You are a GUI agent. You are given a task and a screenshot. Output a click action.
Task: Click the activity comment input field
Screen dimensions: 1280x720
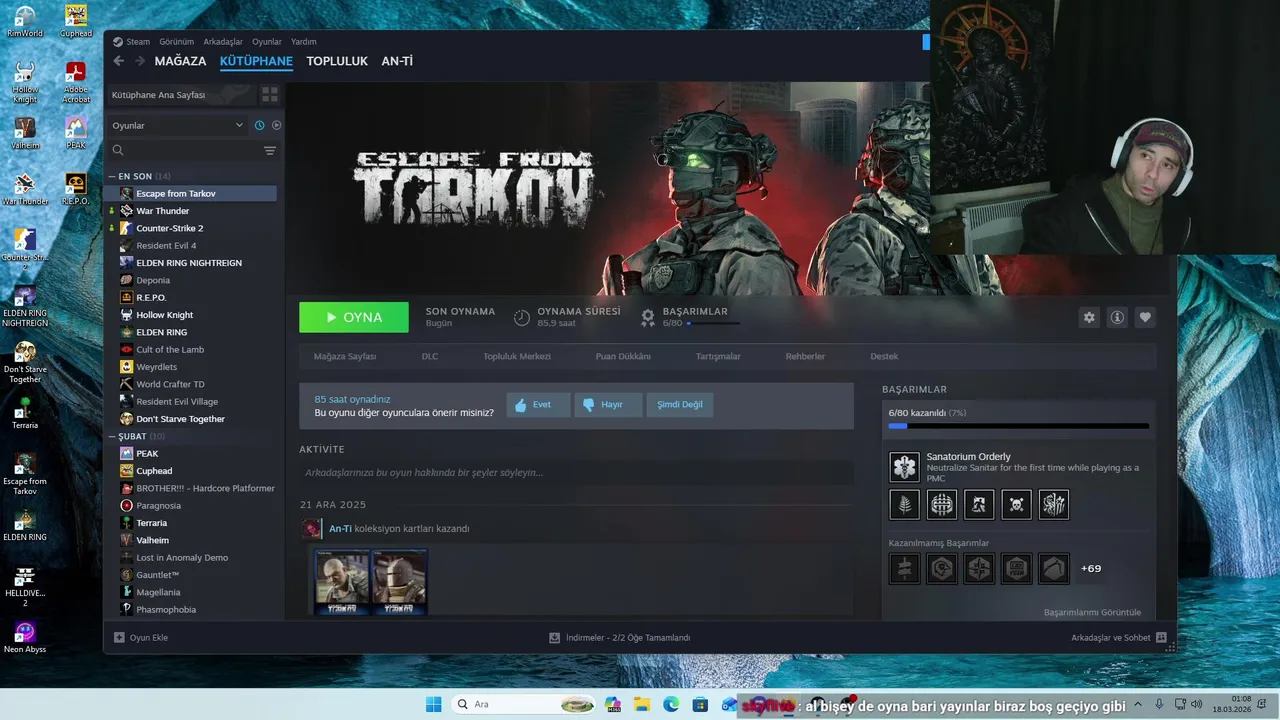click(576, 472)
